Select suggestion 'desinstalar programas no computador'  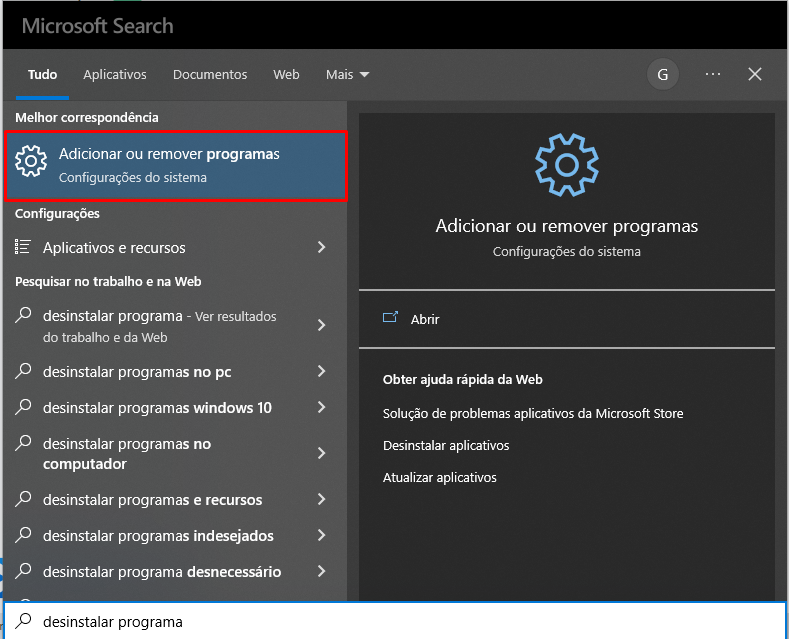tap(176, 454)
